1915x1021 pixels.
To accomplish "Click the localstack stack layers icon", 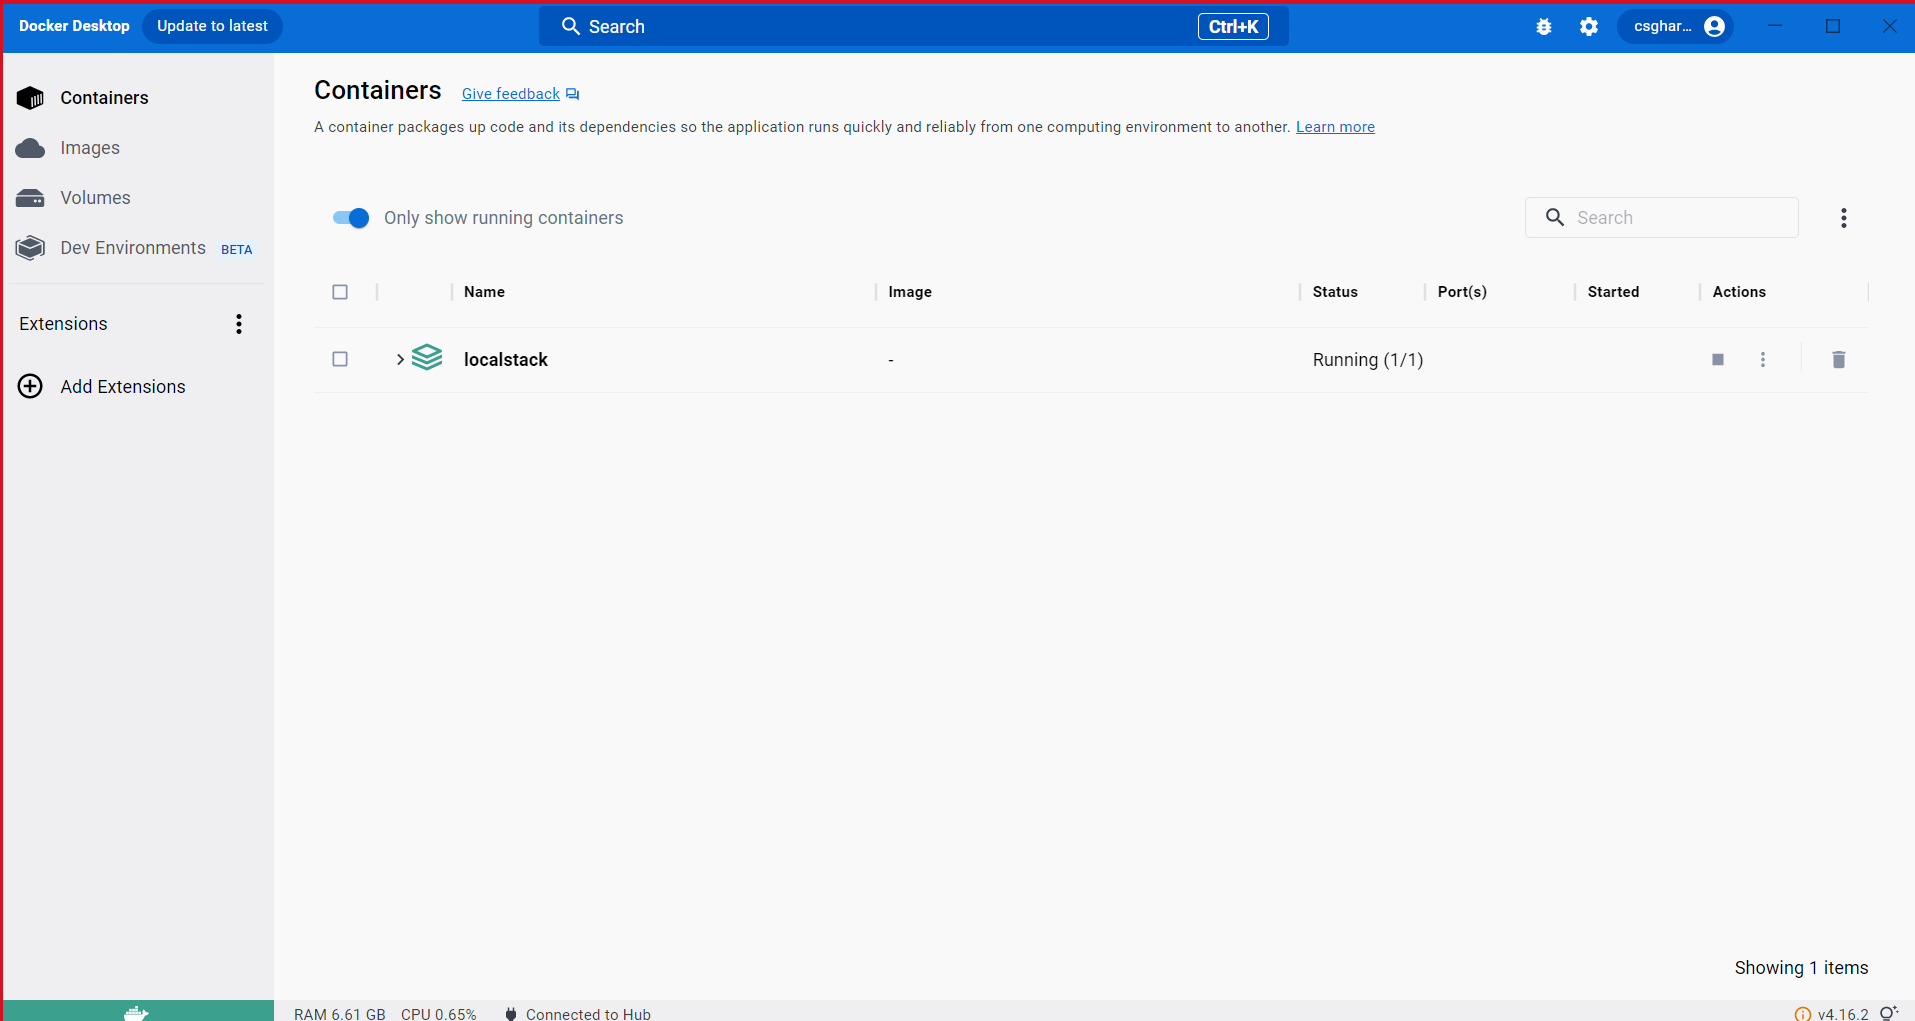I will [427, 357].
